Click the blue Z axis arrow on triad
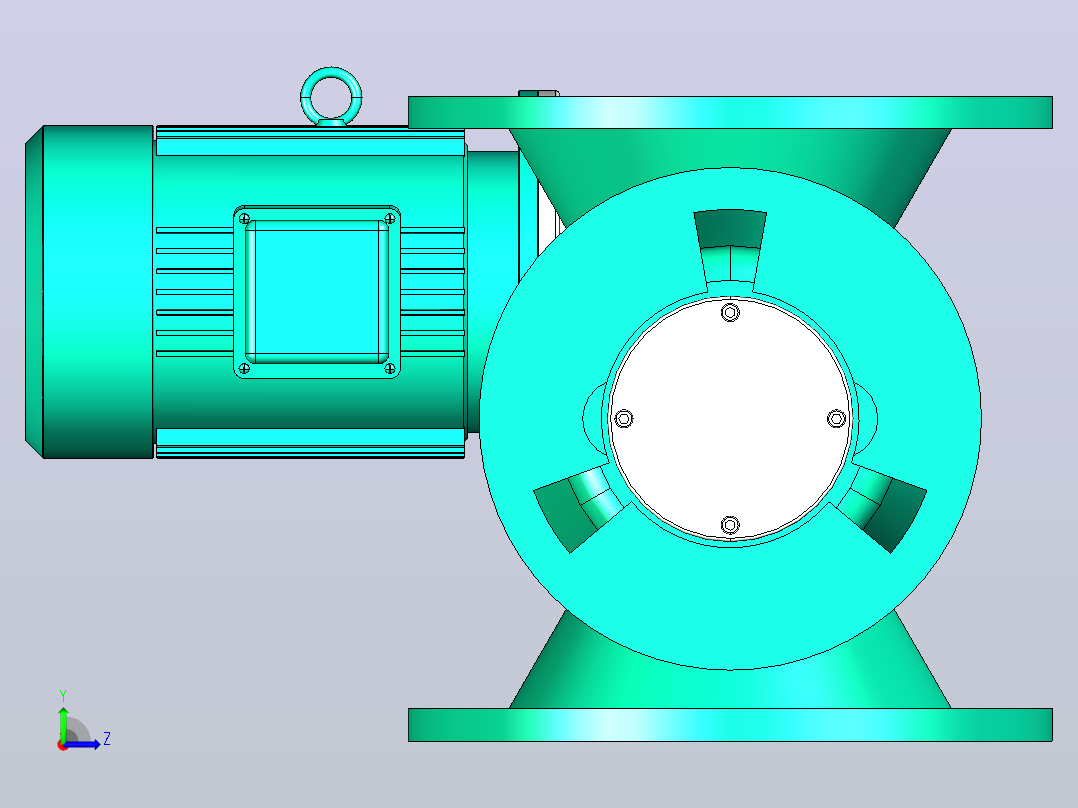The width and height of the screenshot is (1078, 808). click(x=84, y=744)
